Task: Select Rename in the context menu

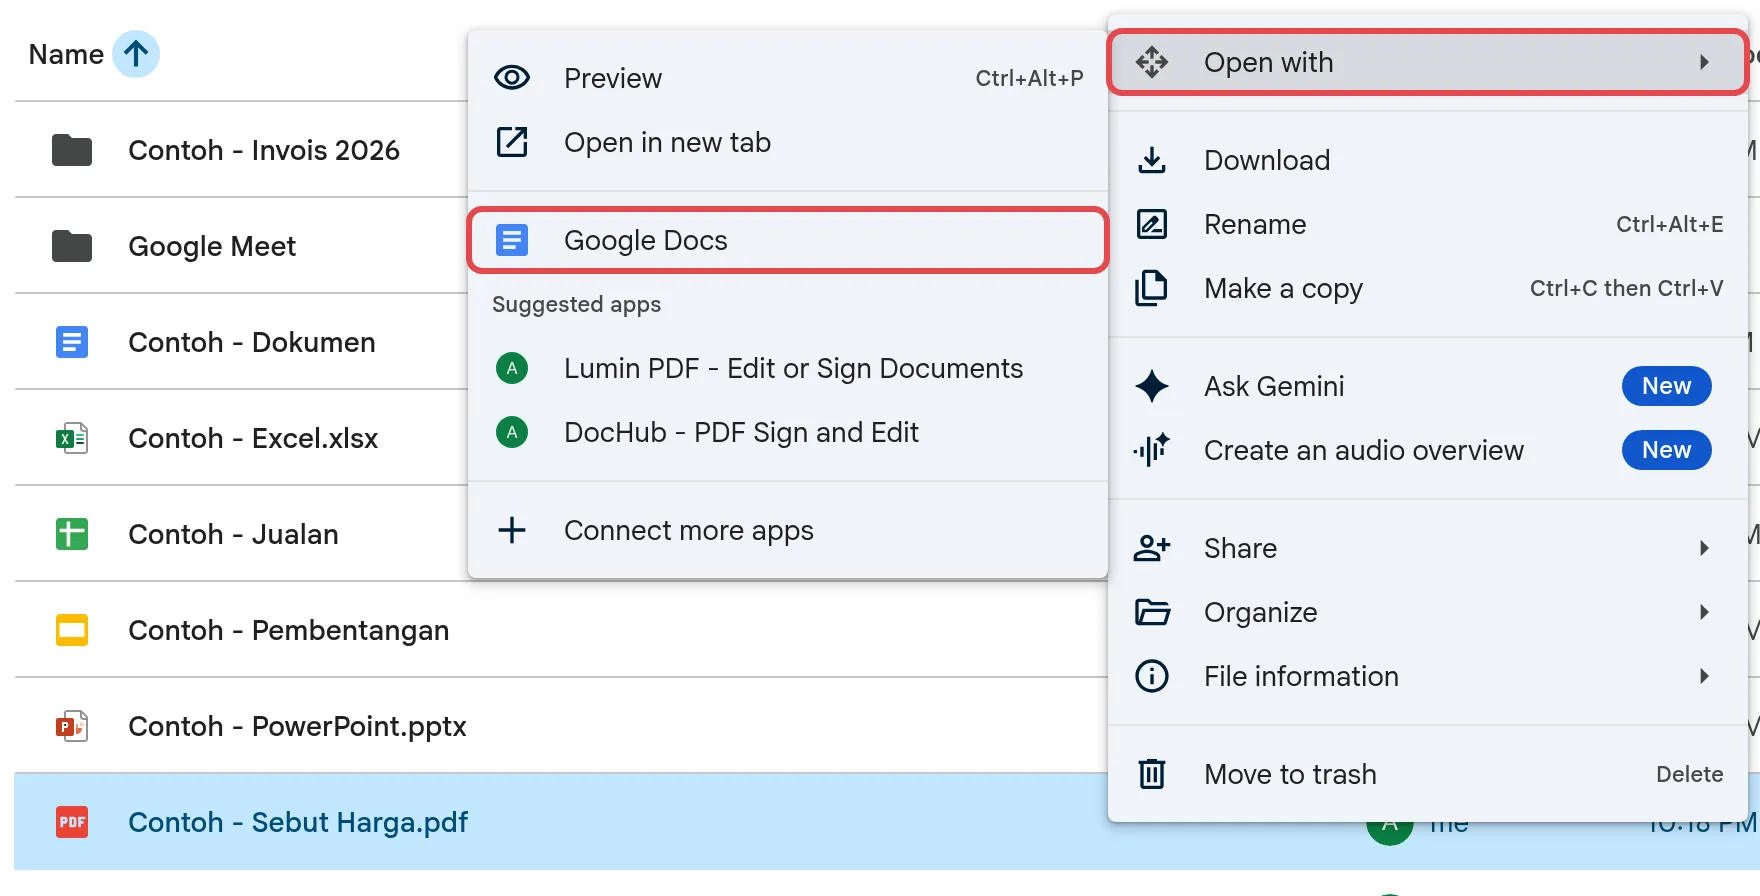Action: coord(1428,224)
